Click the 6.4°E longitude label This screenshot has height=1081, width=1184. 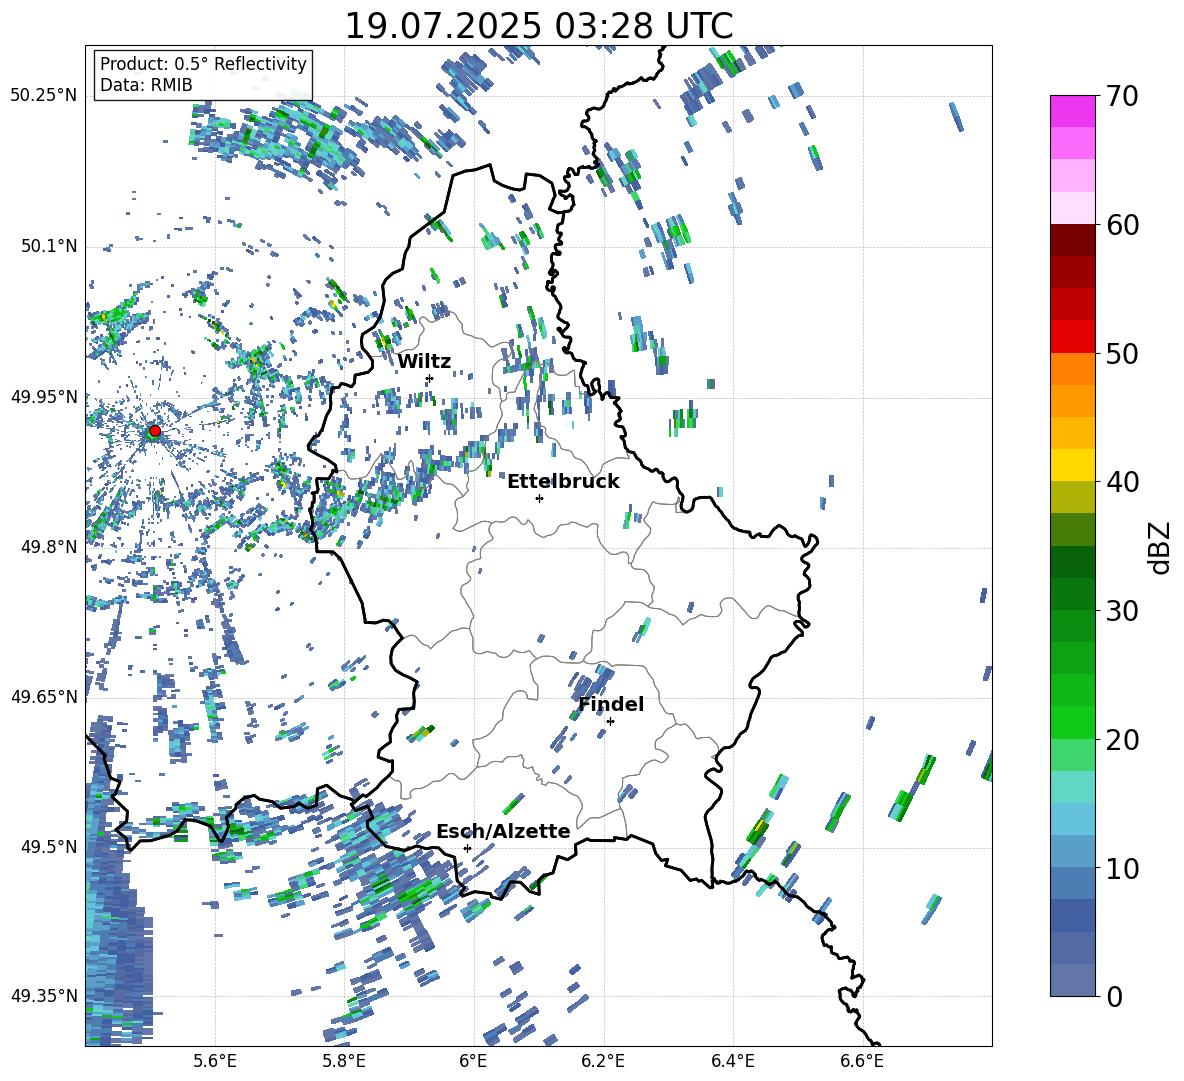point(732,1061)
